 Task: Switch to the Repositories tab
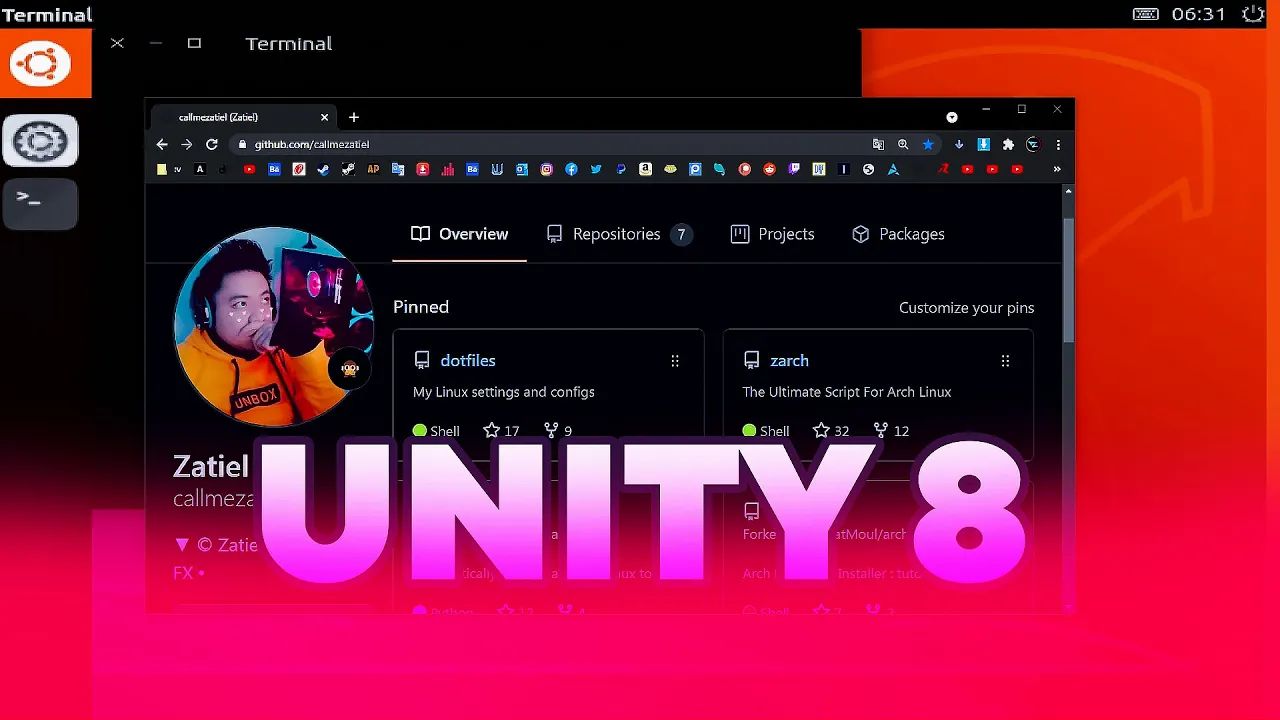coord(618,234)
